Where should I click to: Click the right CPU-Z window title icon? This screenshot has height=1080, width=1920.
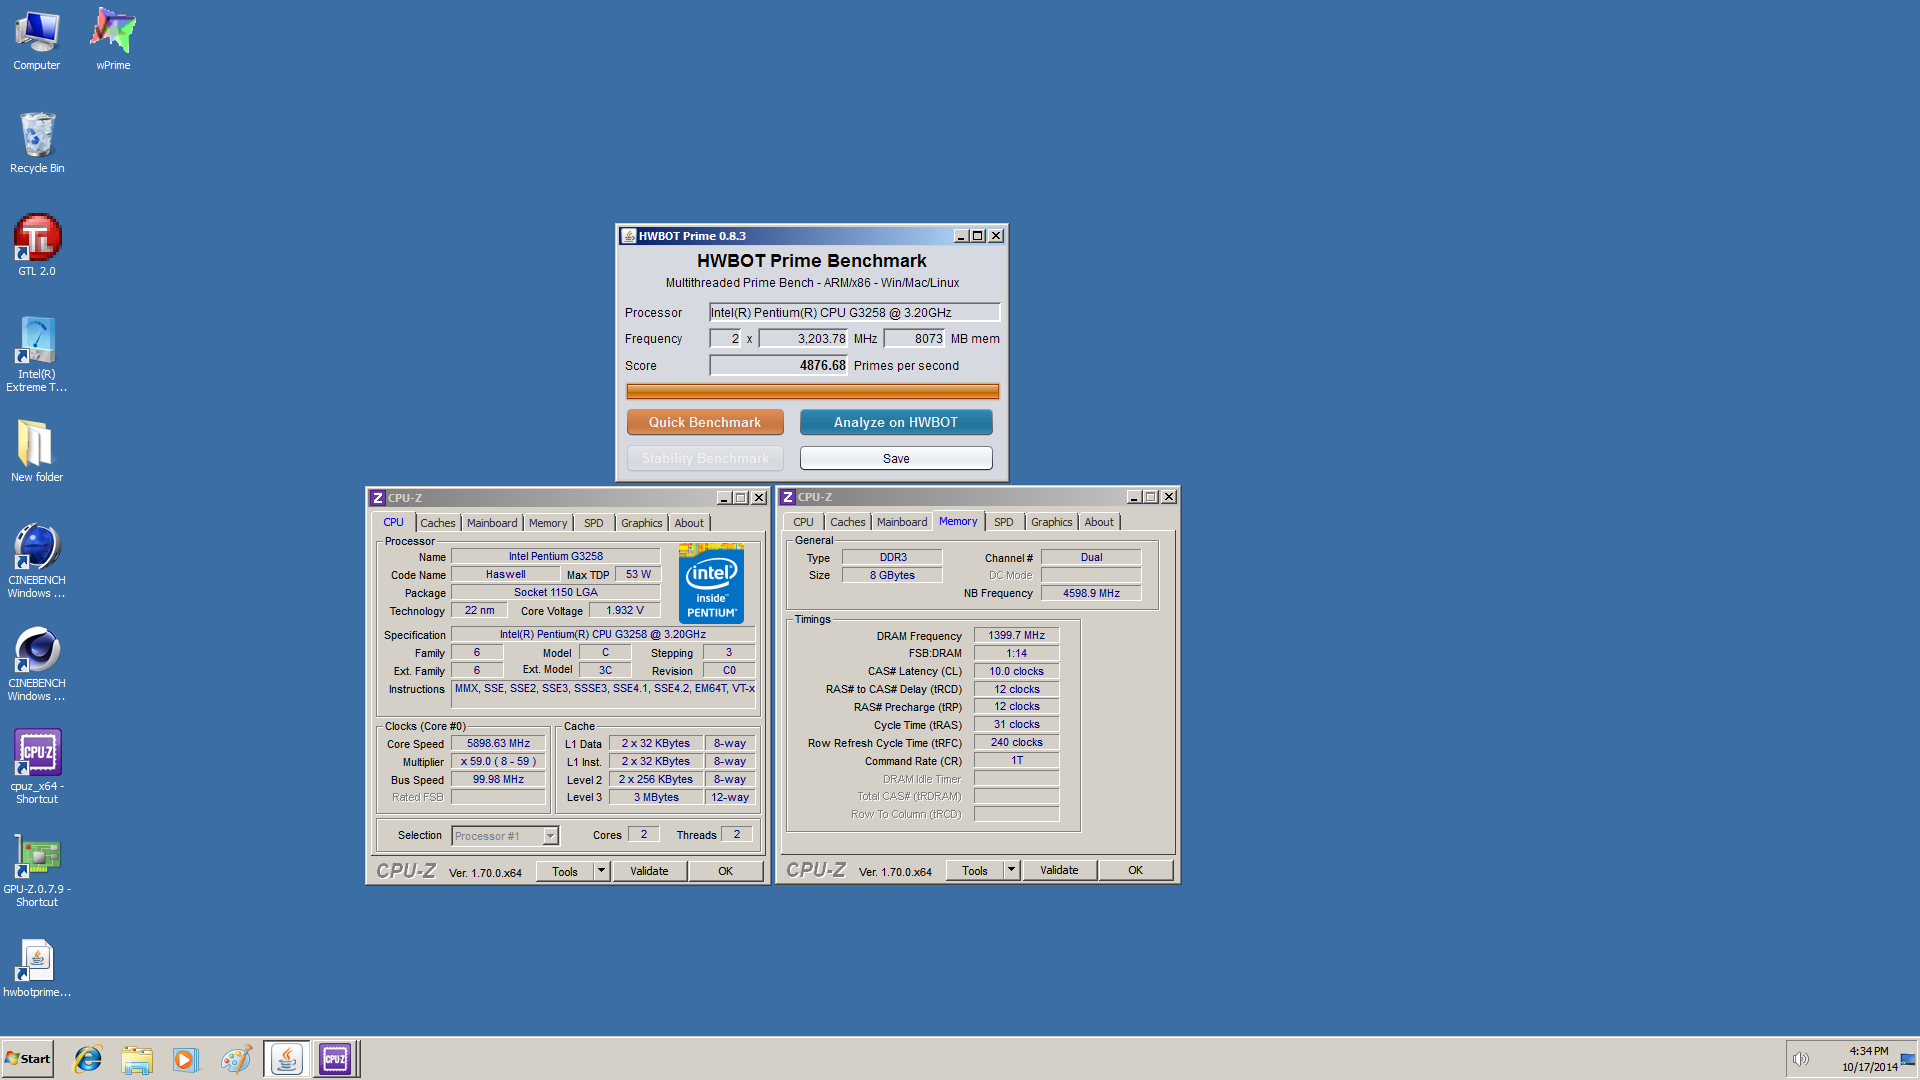click(x=788, y=497)
